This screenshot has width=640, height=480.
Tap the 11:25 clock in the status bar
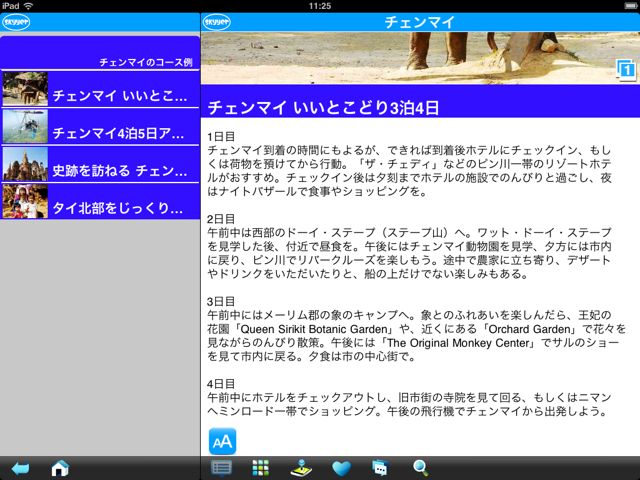[320, 6]
